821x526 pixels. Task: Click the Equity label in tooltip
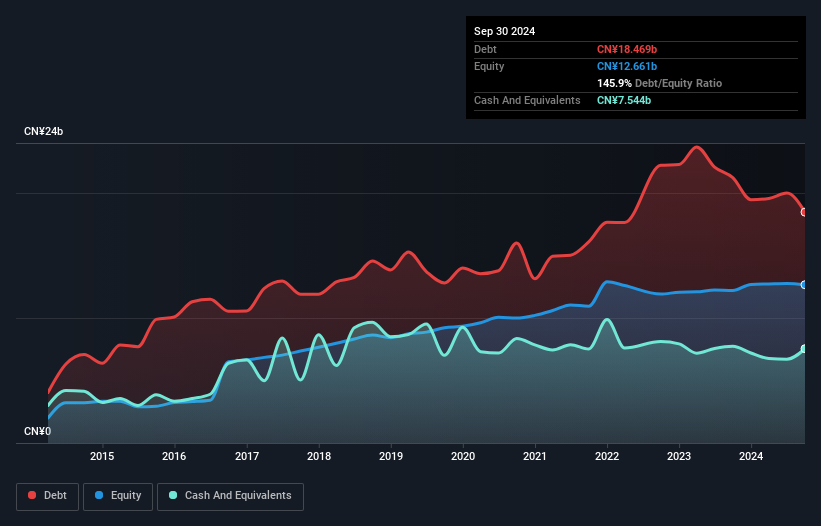coord(489,66)
